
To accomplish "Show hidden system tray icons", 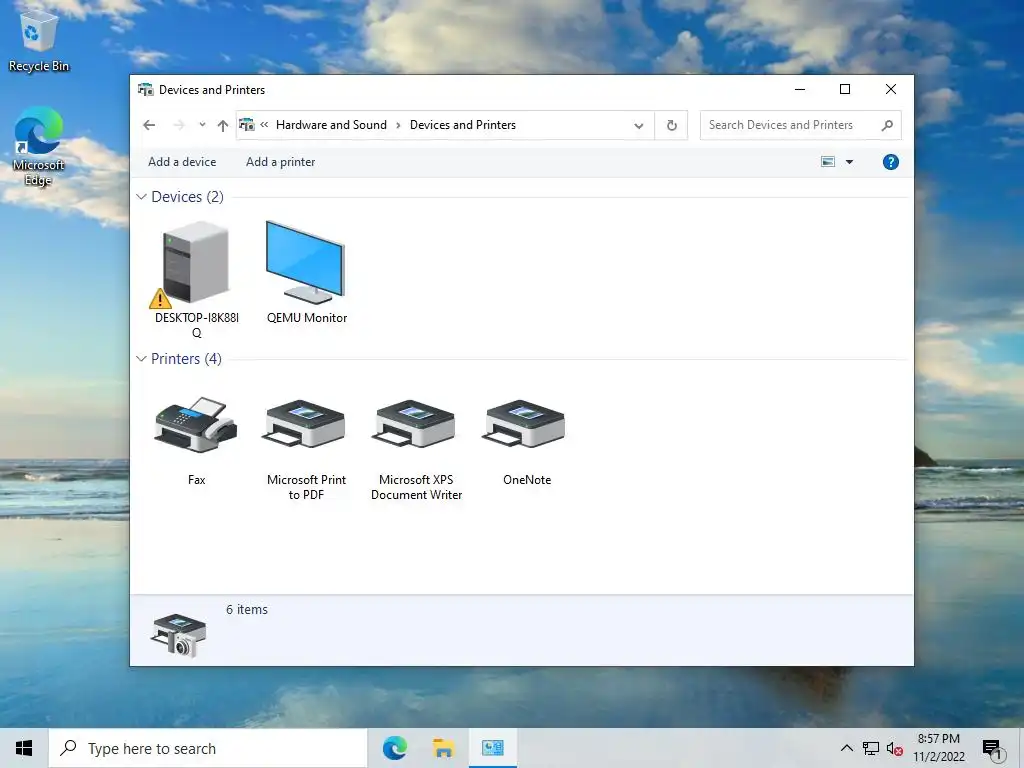I will (846, 748).
